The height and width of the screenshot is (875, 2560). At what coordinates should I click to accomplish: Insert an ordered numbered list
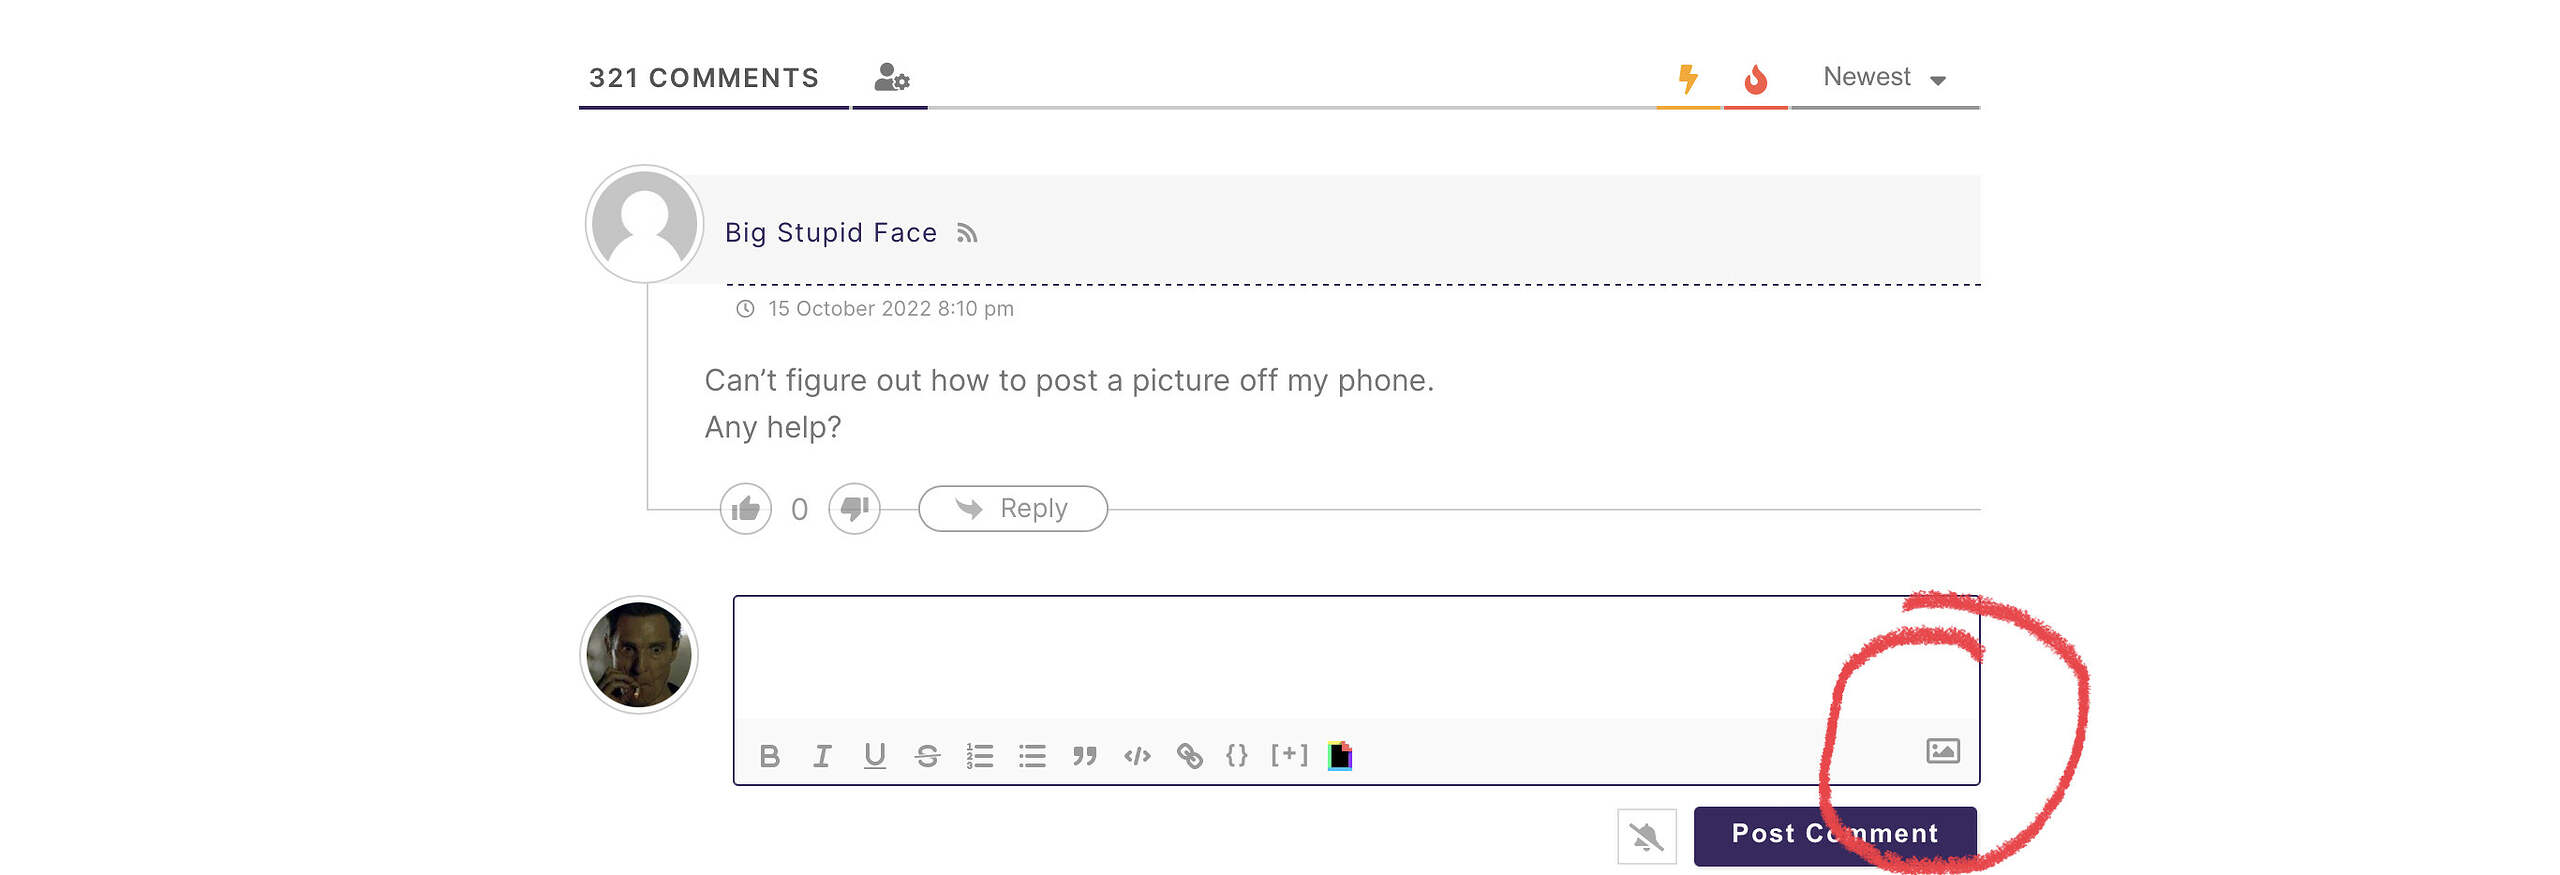click(980, 756)
